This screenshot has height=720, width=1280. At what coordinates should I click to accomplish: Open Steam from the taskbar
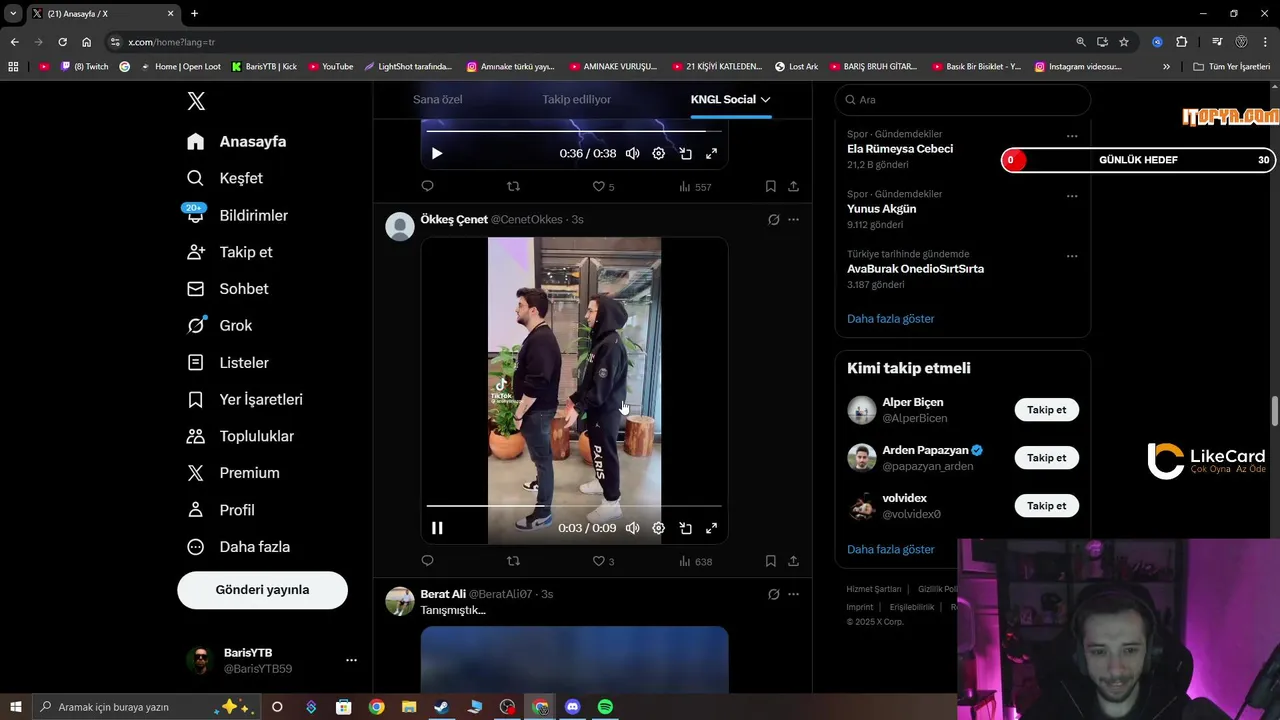441,707
